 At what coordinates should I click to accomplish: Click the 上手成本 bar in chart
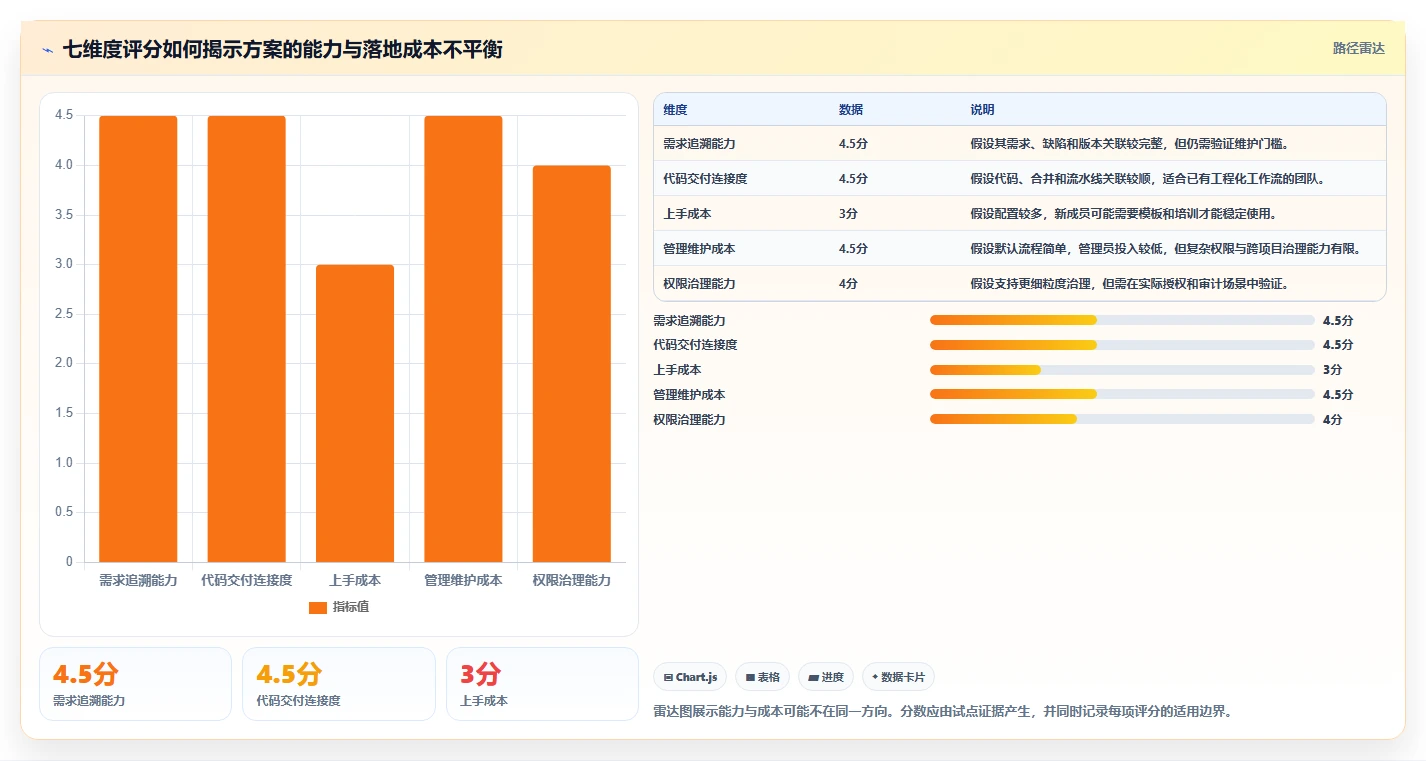pos(355,413)
